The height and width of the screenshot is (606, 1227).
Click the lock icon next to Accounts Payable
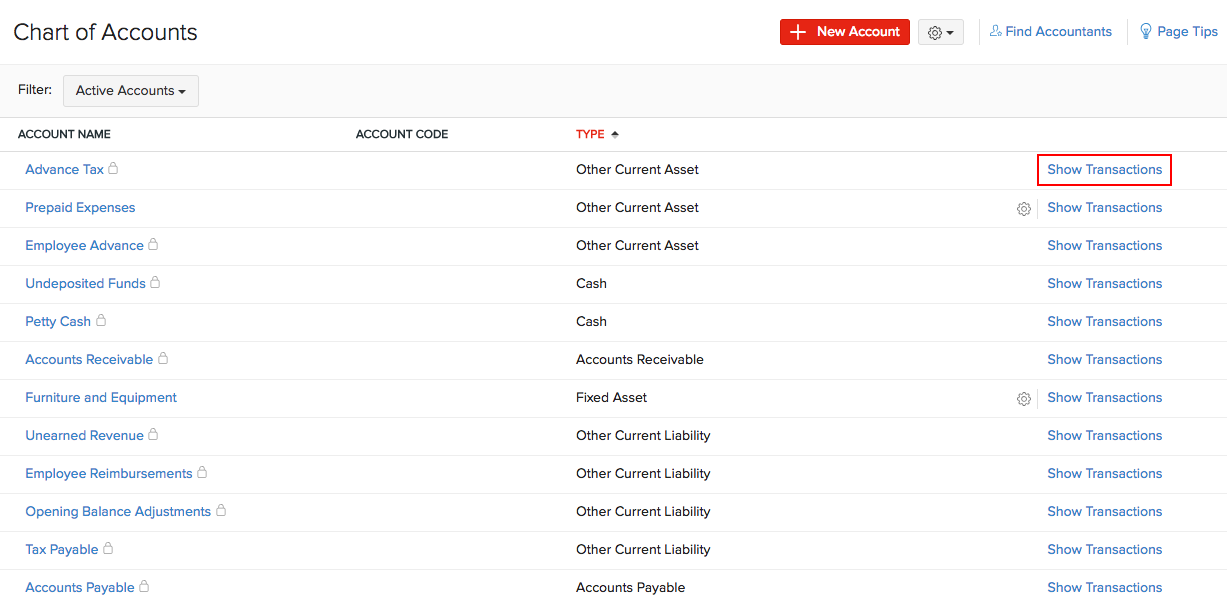click(143, 587)
